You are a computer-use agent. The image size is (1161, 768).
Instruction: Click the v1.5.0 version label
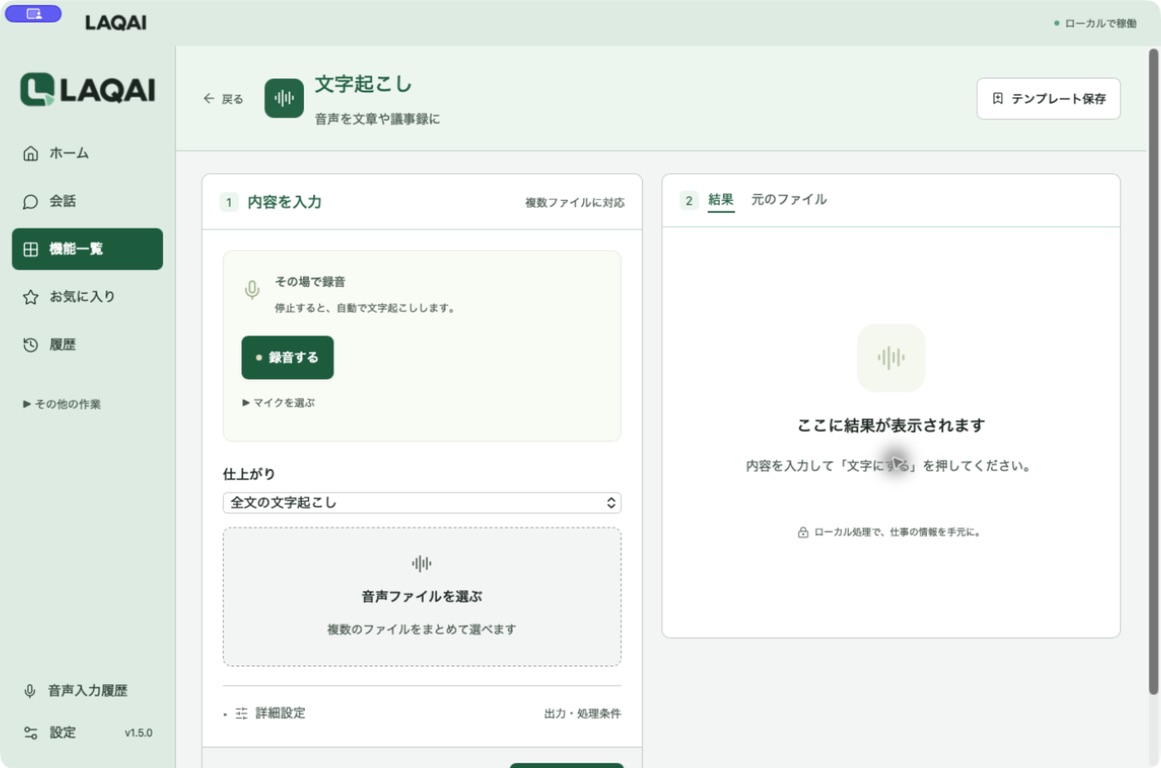click(138, 732)
